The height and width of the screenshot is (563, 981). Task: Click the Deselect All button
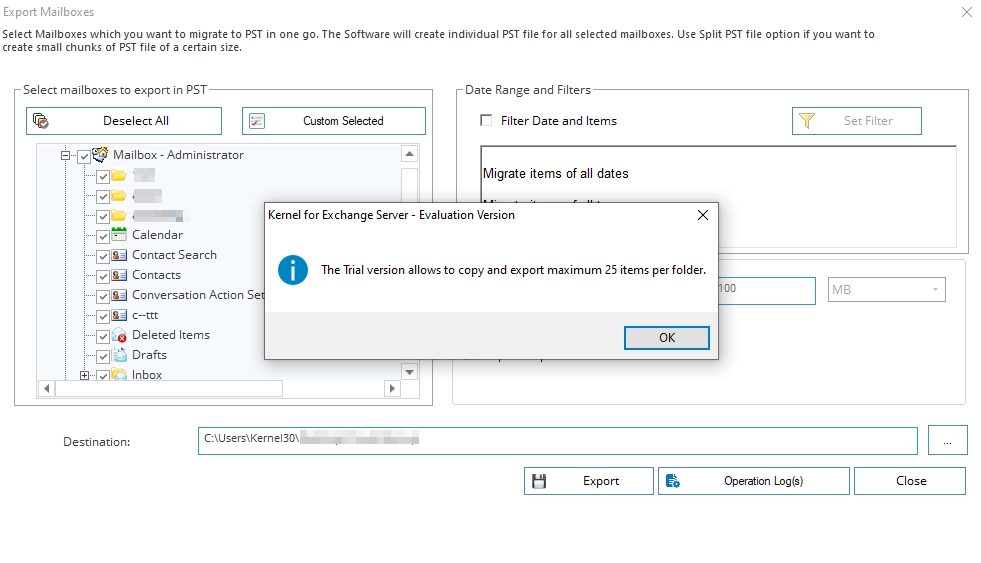point(124,121)
